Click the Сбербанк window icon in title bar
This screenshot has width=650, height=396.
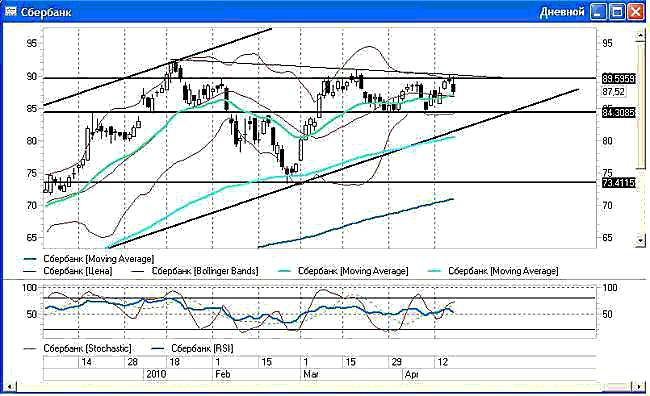(11, 12)
